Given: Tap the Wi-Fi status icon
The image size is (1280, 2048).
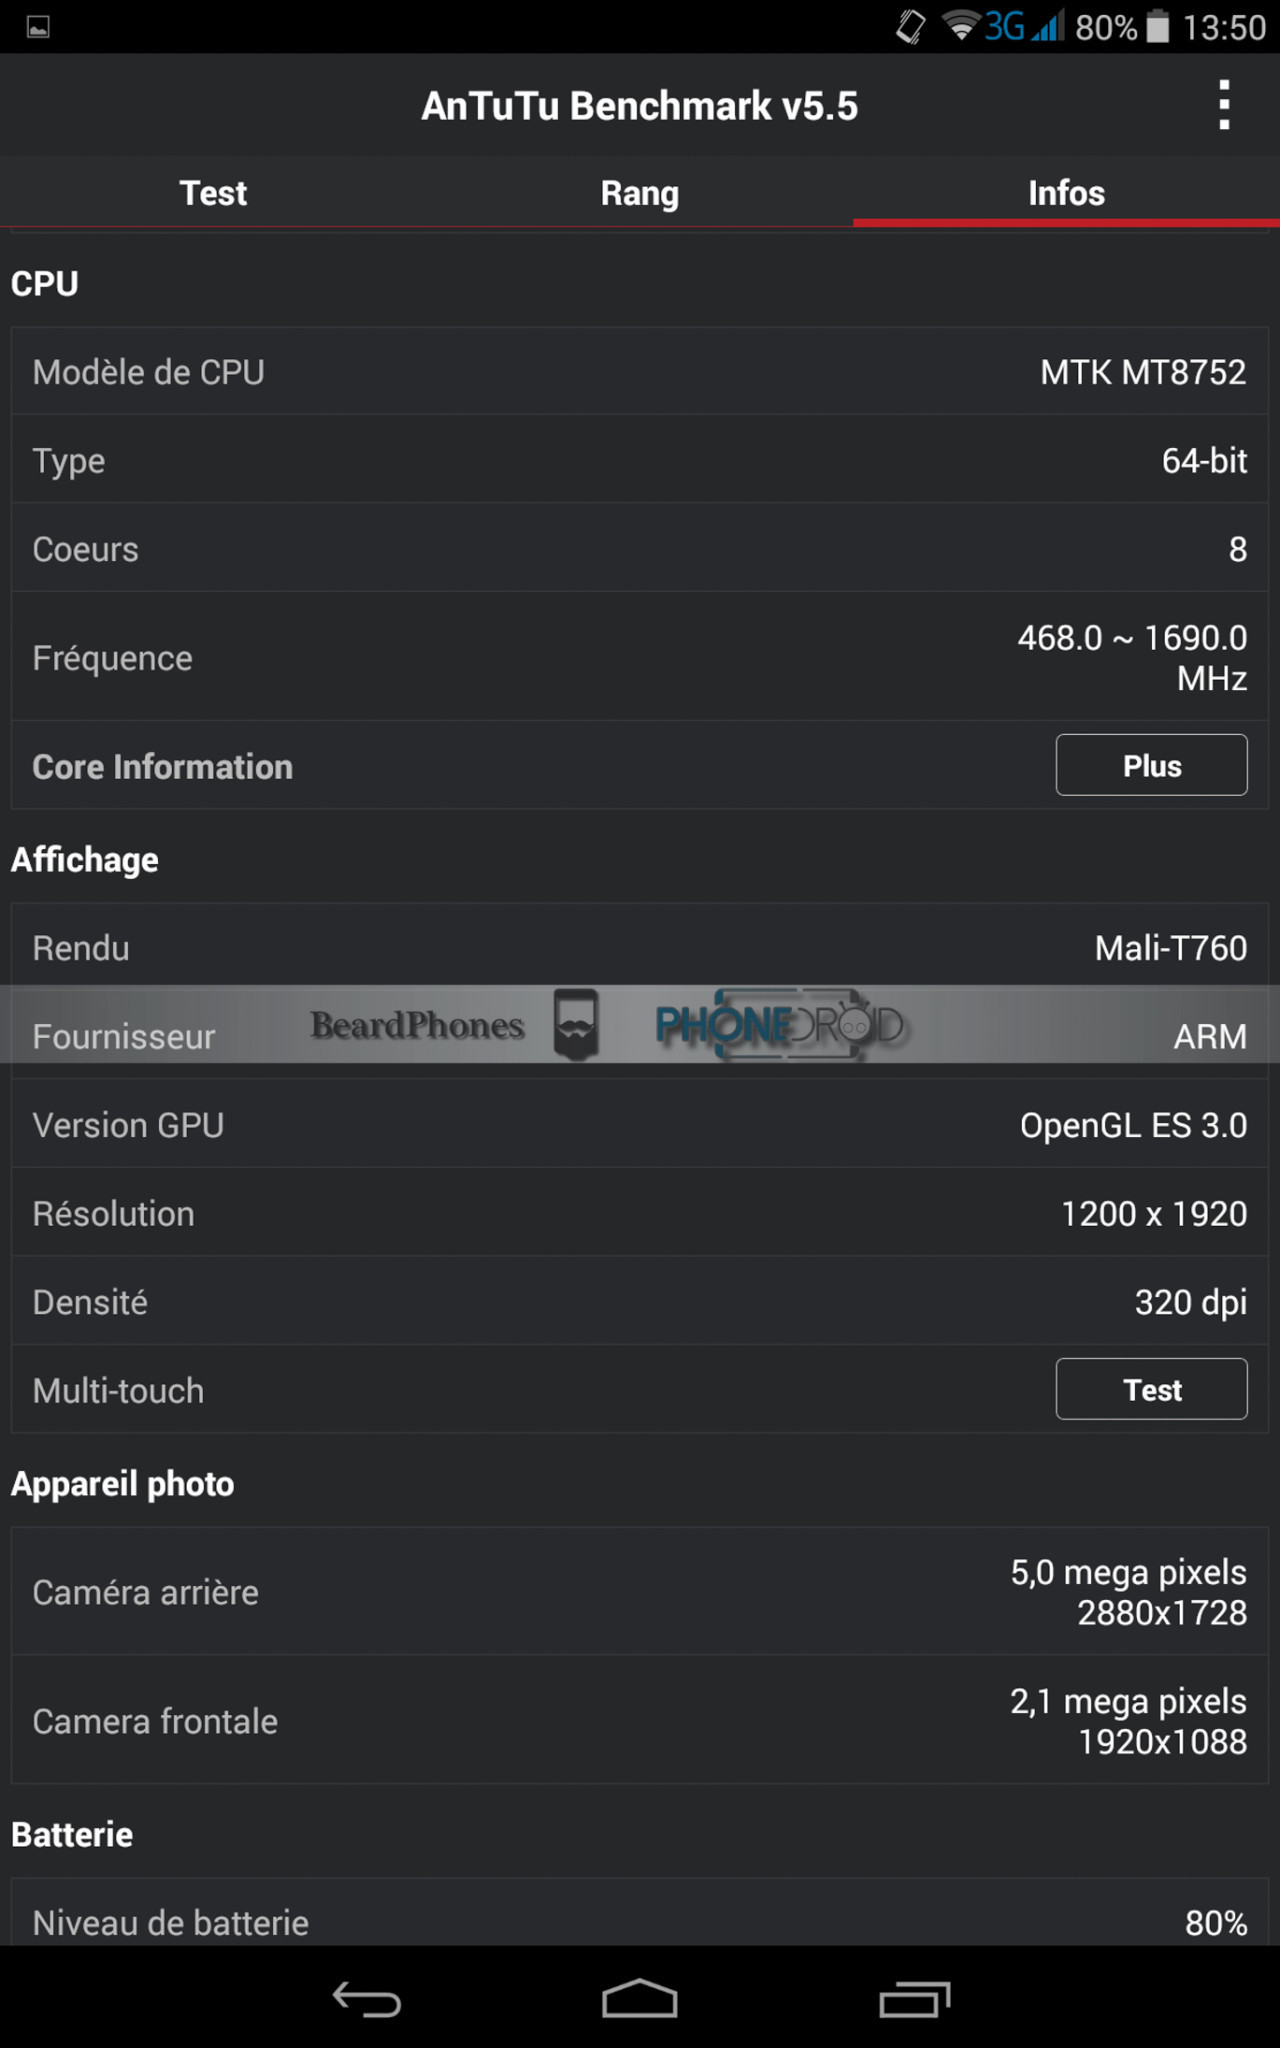Looking at the screenshot, I should (961, 27).
